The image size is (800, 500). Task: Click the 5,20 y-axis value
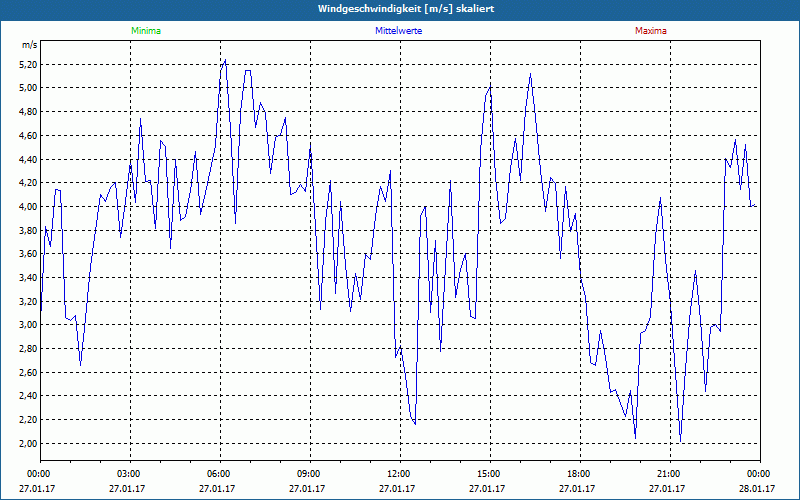point(30,64)
